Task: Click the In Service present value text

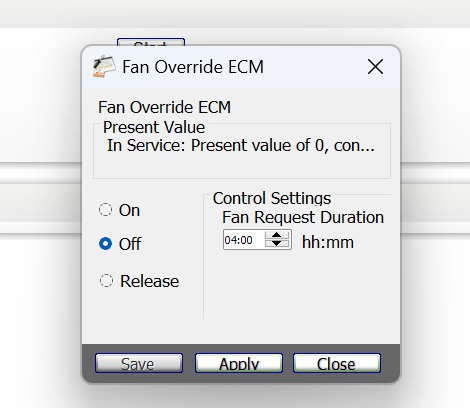Action: pyautogui.click(x=241, y=145)
